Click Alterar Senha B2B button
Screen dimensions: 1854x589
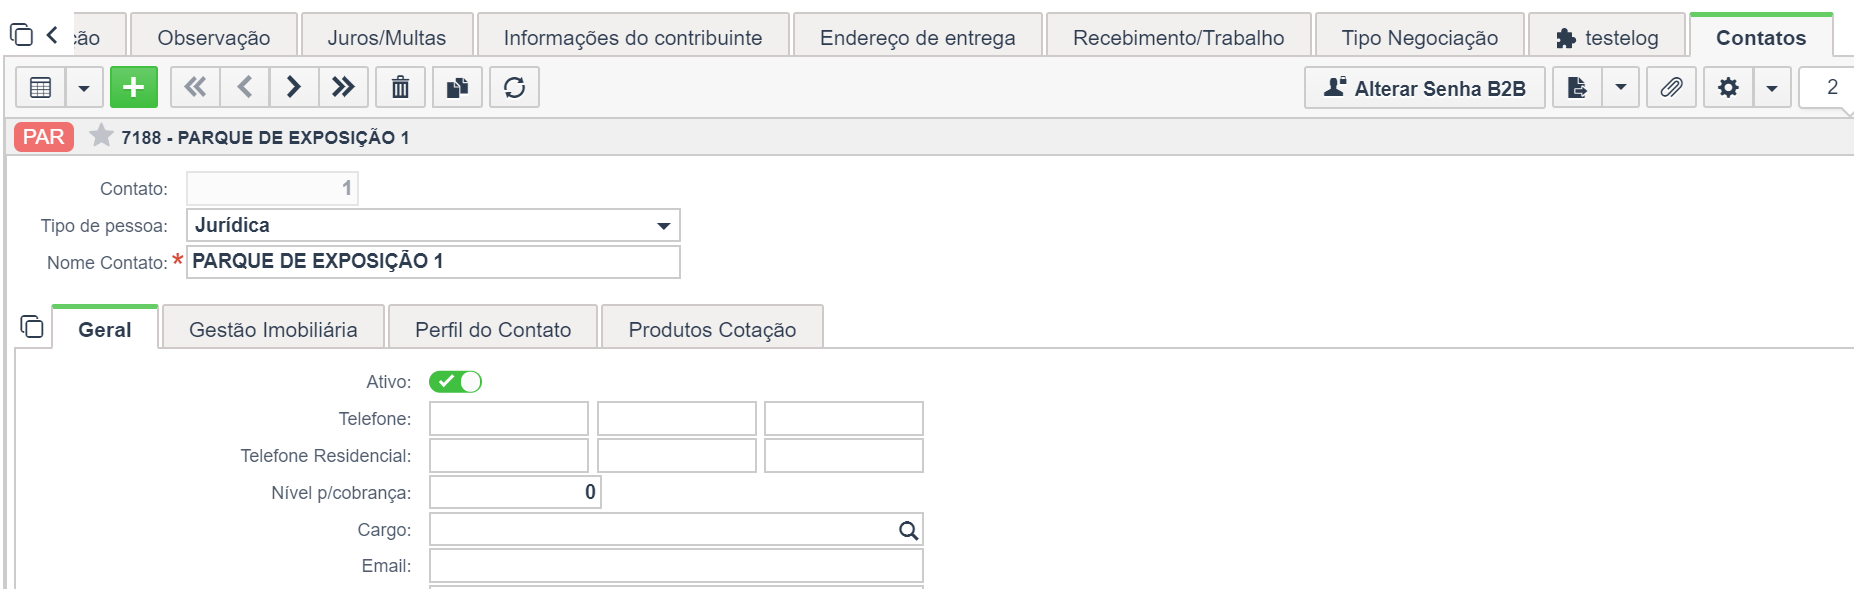click(x=1424, y=88)
